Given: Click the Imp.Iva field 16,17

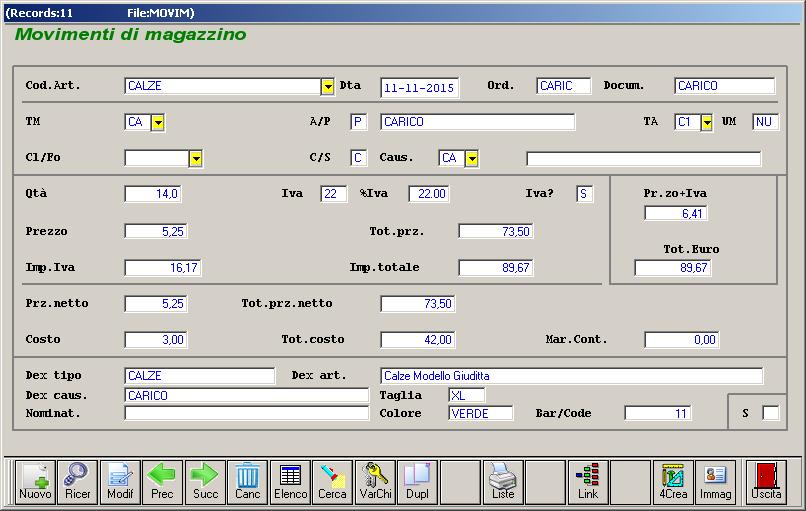Looking at the screenshot, I should [163, 268].
